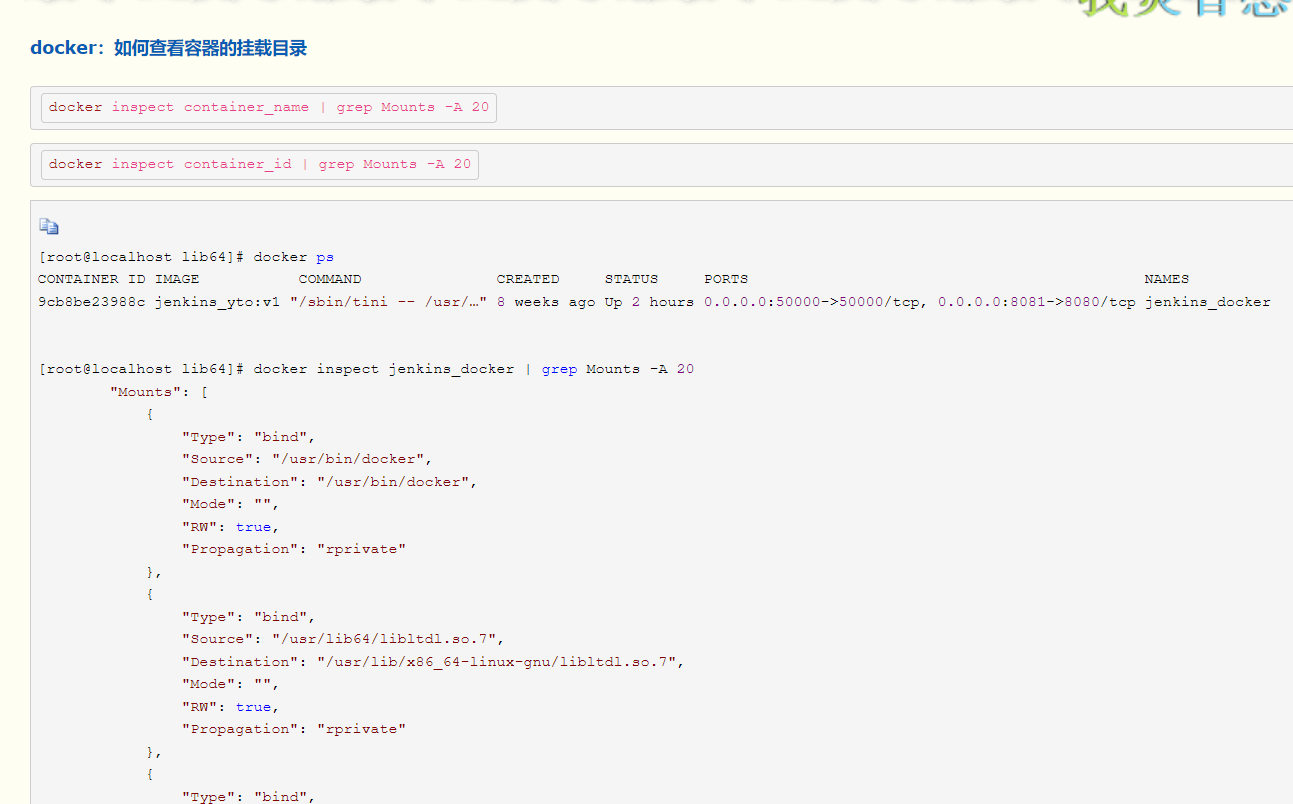Viewport: 1293px width, 804px height.
Task: Open the article title link about docker mounts
Action: click(168, 48)
